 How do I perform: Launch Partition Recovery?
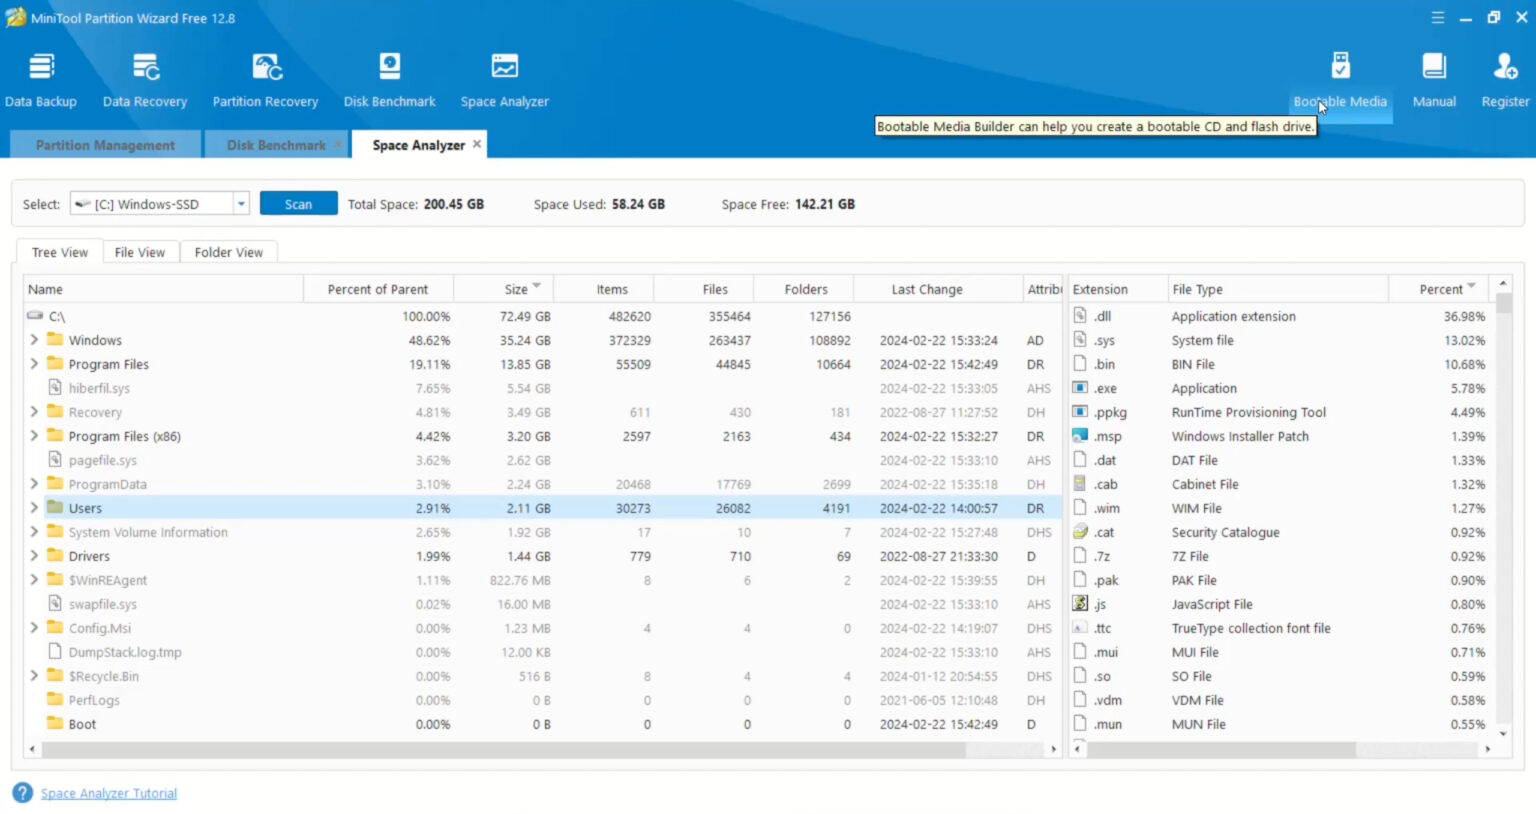coord(265,78)
